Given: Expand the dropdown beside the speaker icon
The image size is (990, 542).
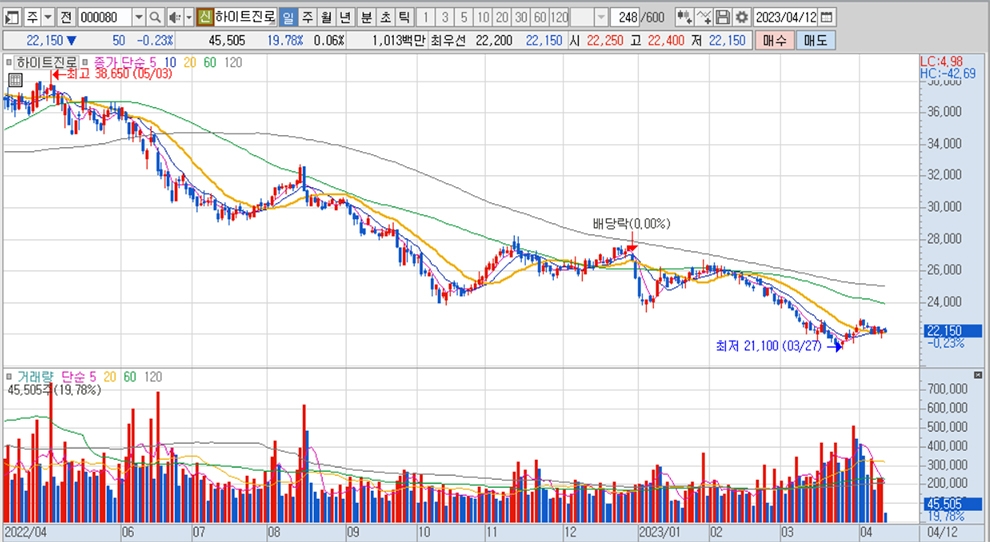Looking at the screenshot, I should (x=189, y=18).
